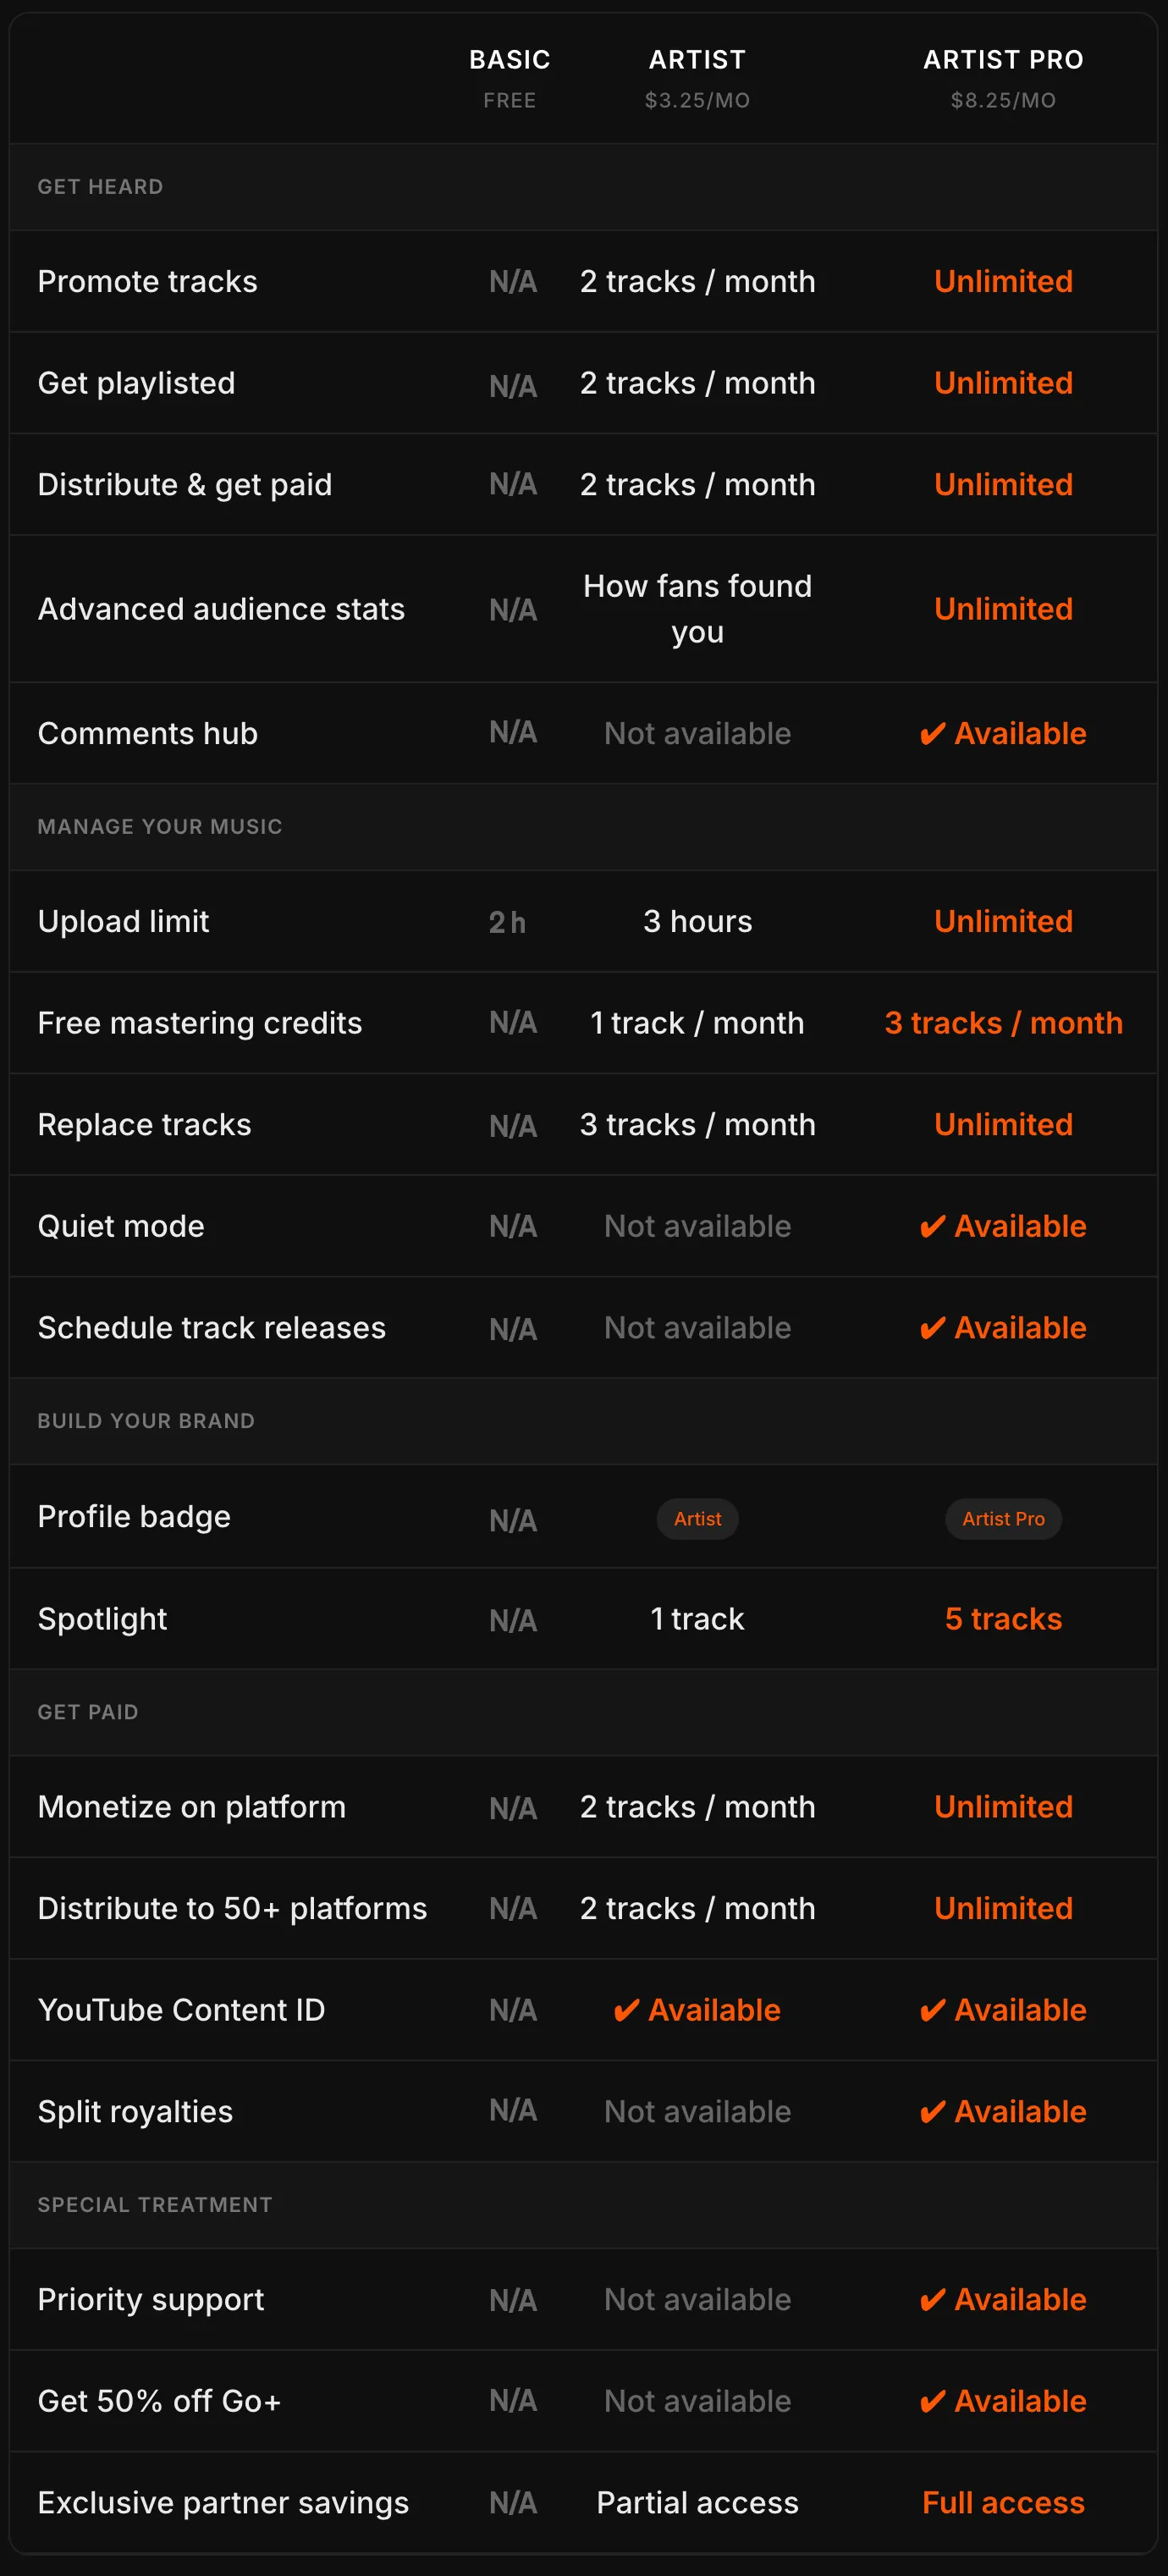
Task: Select the Artist $3.25/mo plan header
Action: [697, 78]
